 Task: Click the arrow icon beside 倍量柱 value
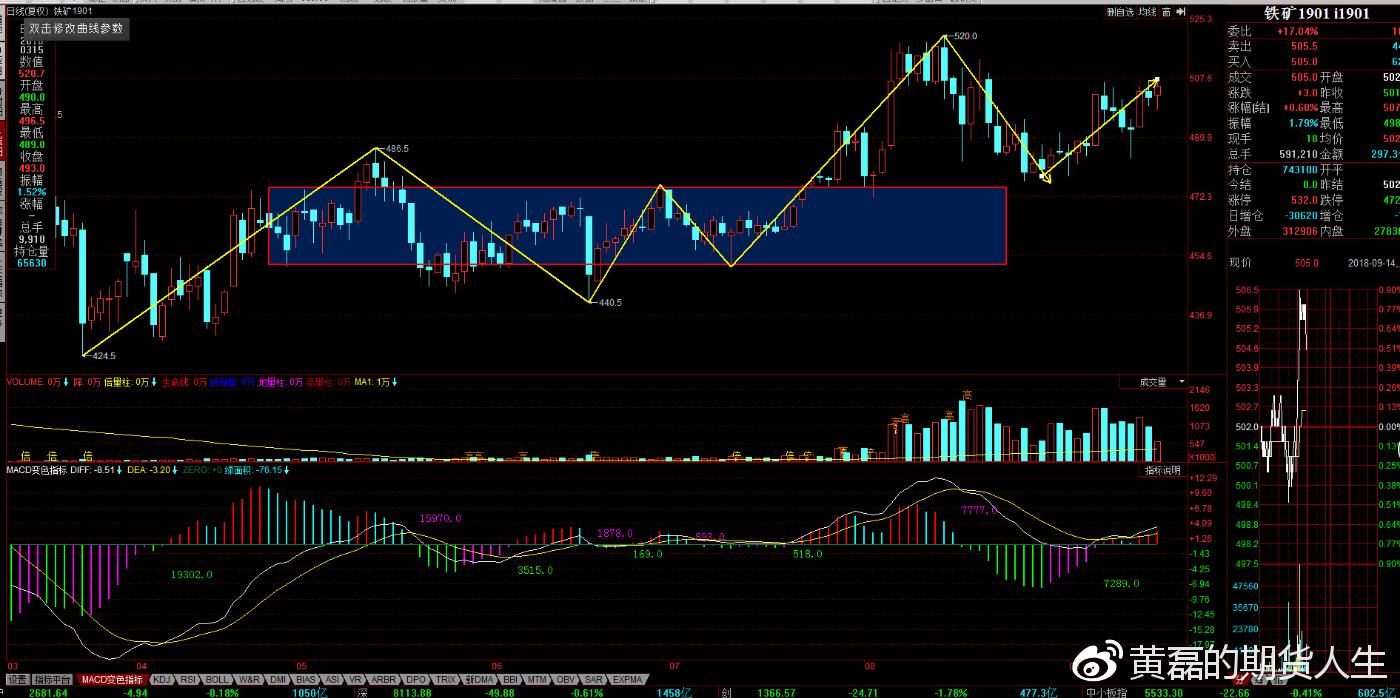(153, 382)
